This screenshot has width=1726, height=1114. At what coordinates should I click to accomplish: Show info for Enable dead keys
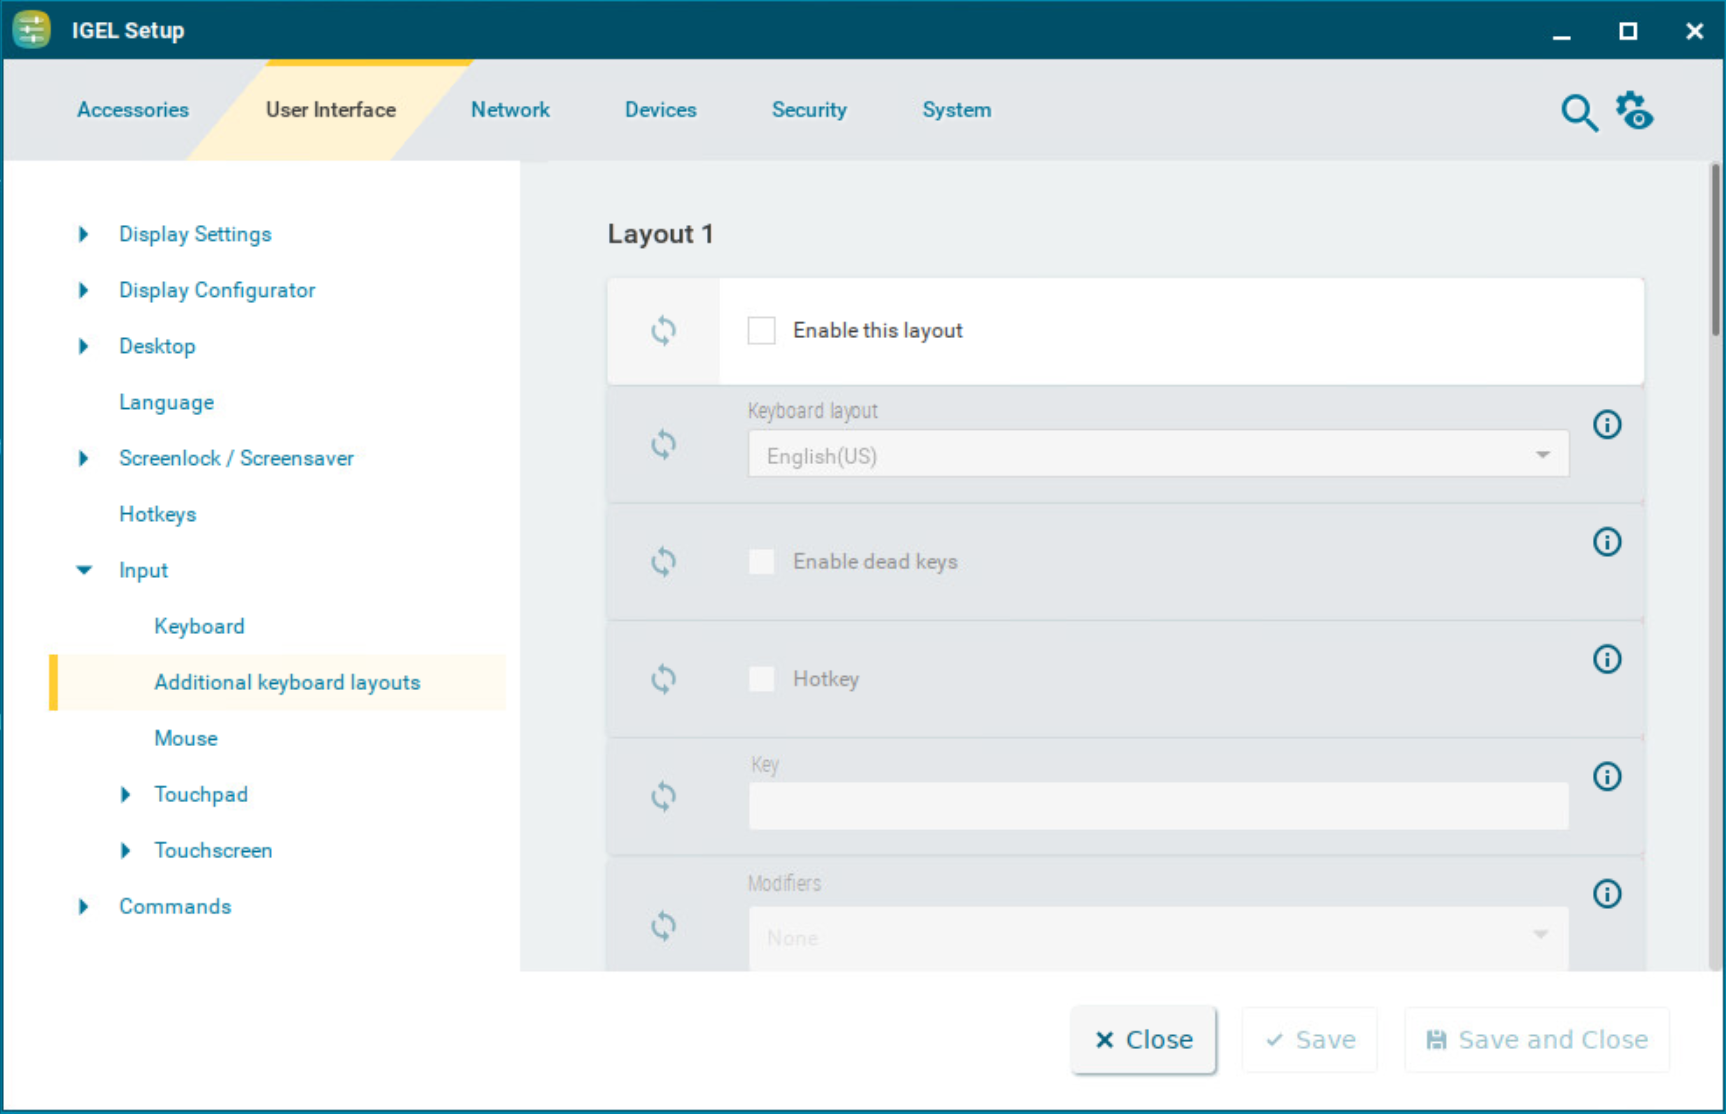click(1606, 542)
